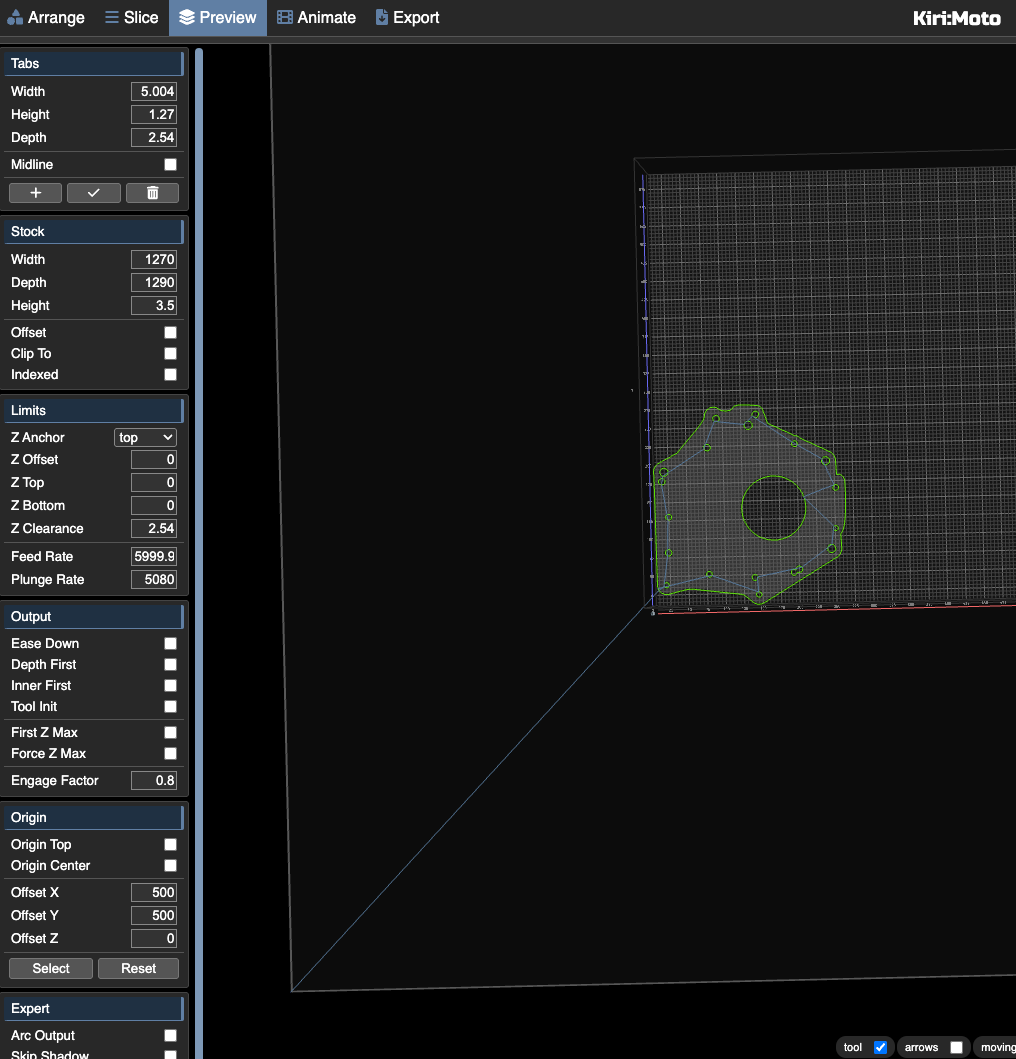Enable the Midline checkbox
Screen dimensions: 1016x1059
point(170,165)
